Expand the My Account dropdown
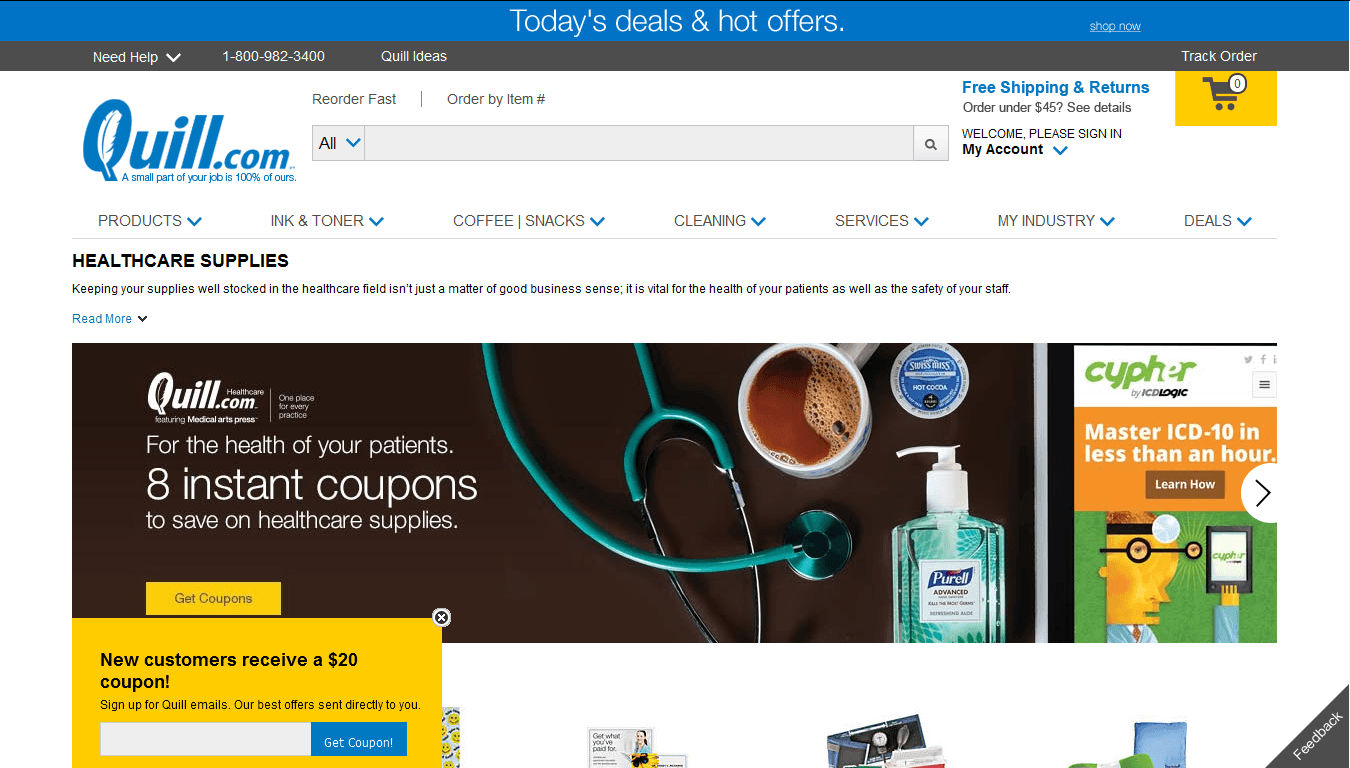The width and height of the screenshot is (1350, 768). (1015, 150)
